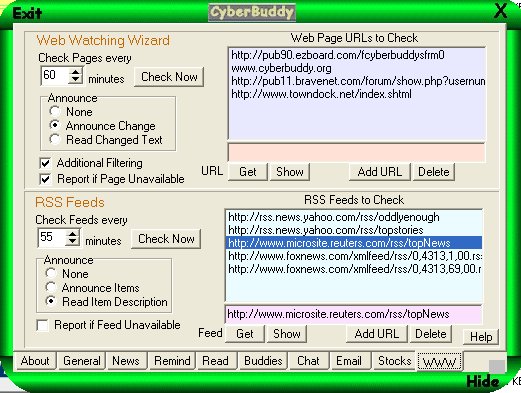This screenshot has height=393, width=521.
Task: Toggle Additional Filtering checkbox
Action: pyautogui.click(x=45, y=163)
